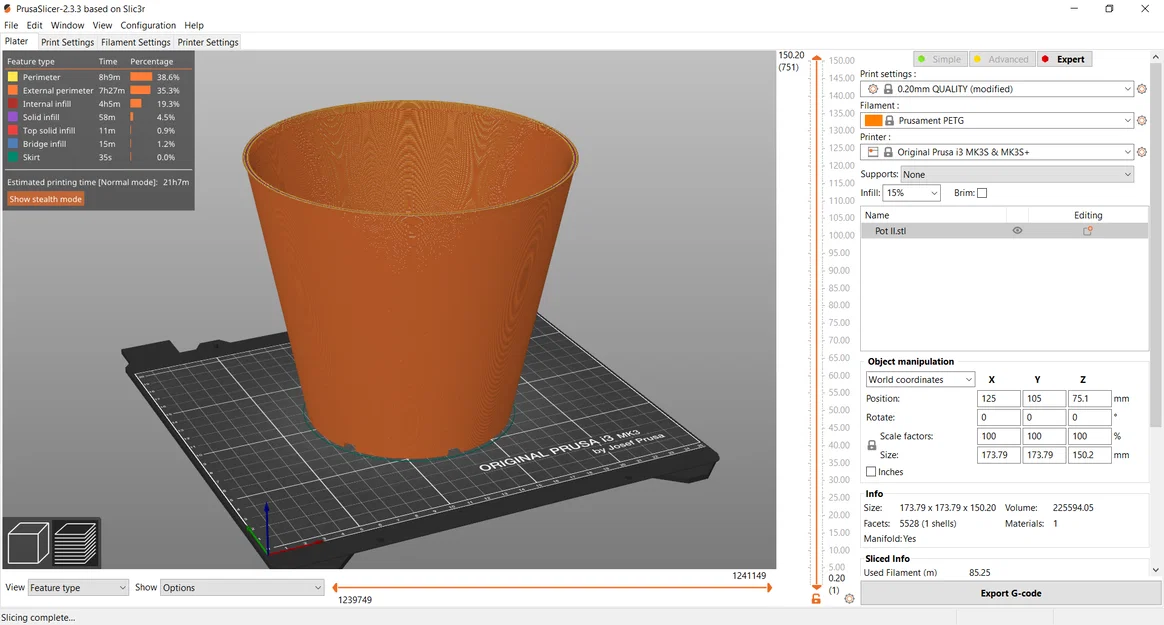Click the horizontal slider right thumb

(x=769, y=588)
